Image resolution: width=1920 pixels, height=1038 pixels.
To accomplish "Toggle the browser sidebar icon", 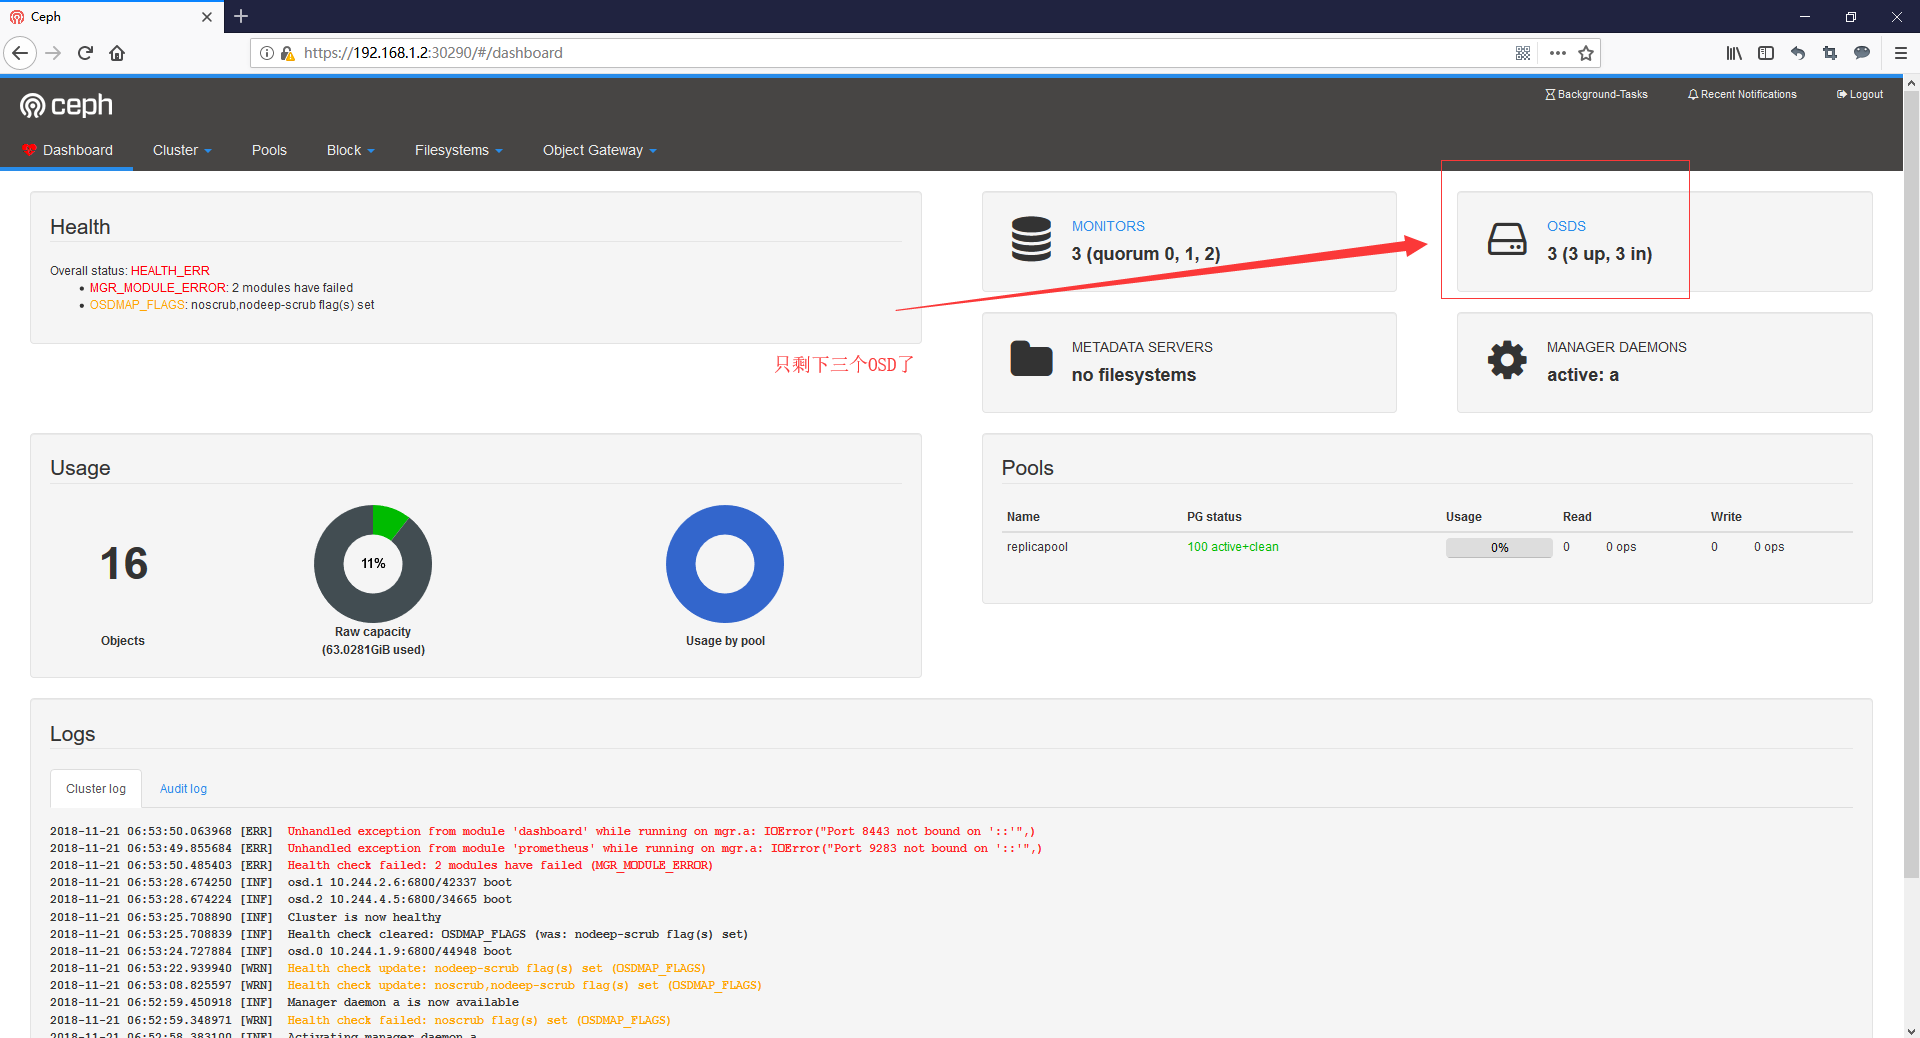I will point(1766,53).
